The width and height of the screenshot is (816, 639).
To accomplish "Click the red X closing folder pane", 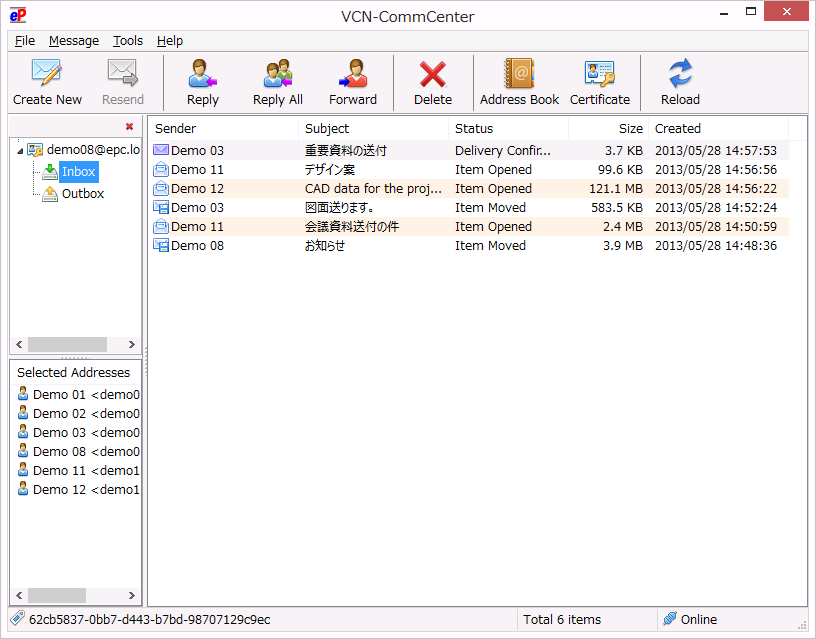I will pyautogui.click(x=130, y=126).
